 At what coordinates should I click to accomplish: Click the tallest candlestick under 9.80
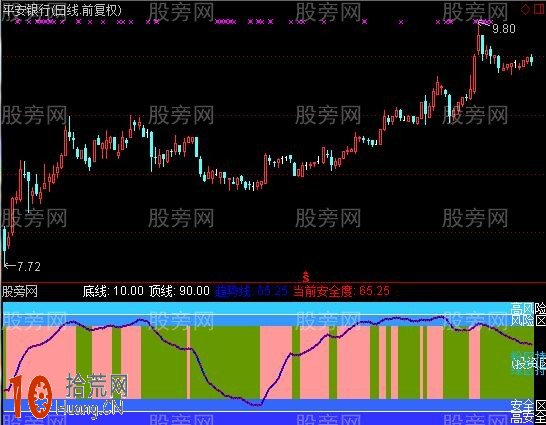tap(478, 40)
